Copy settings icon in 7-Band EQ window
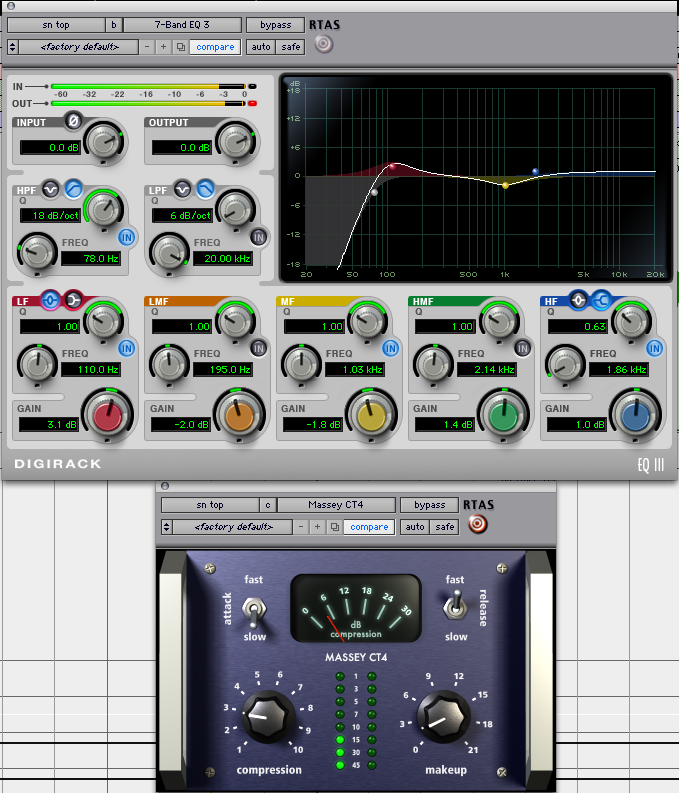 point(180,47)
